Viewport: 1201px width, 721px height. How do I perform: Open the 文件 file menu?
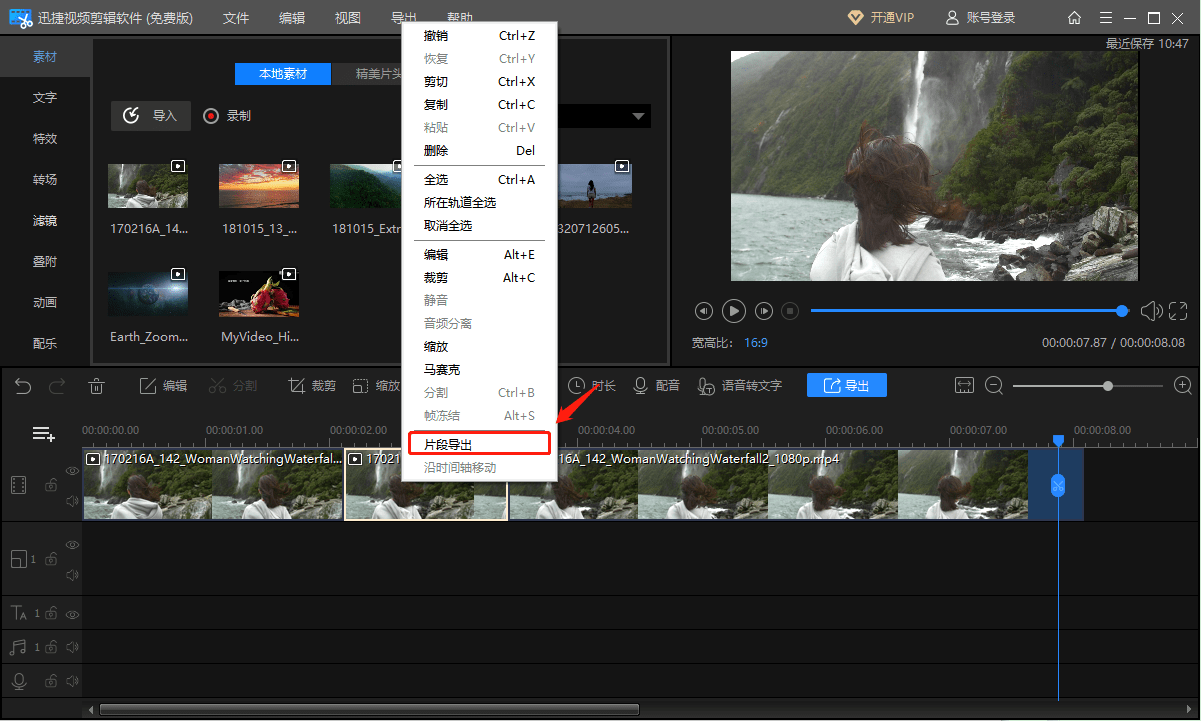236,18
